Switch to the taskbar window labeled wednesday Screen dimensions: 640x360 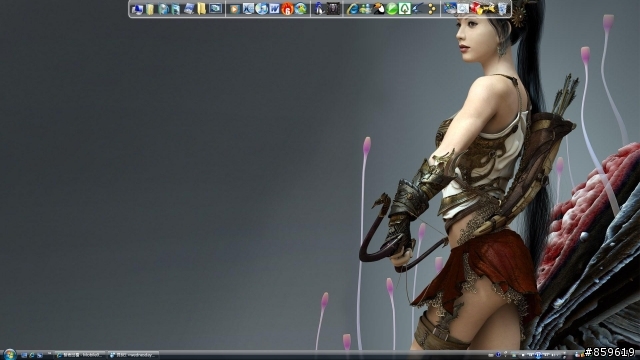133,355
